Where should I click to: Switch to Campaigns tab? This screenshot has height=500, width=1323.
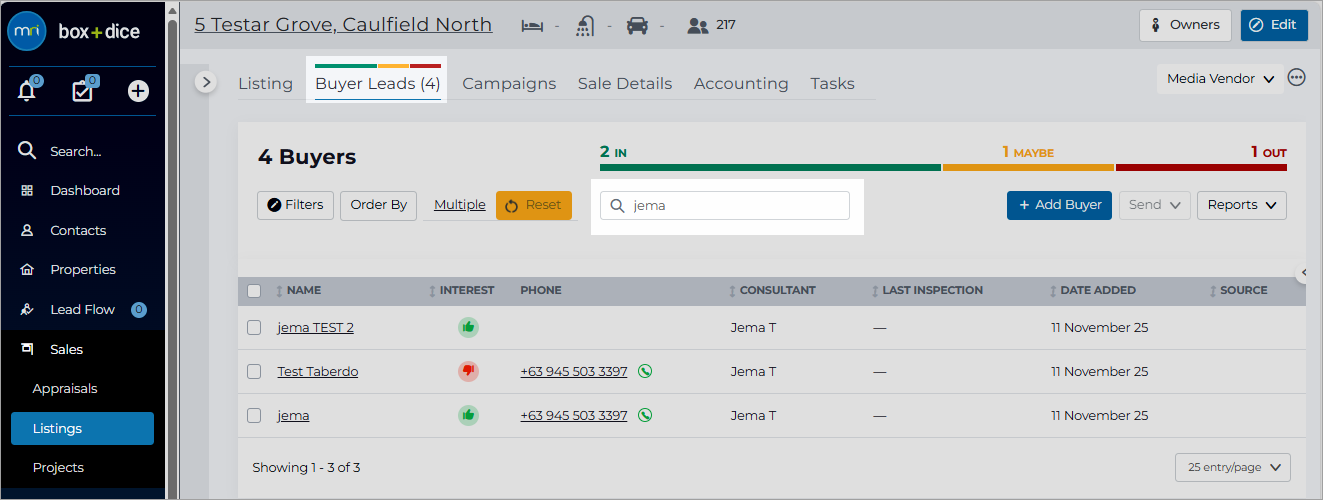click(x=509, y=84)
